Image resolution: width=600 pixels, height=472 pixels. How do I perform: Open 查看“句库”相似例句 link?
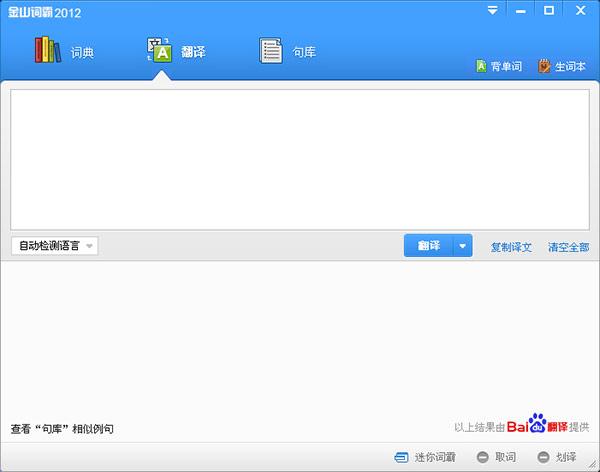click(x=62, y=429)
